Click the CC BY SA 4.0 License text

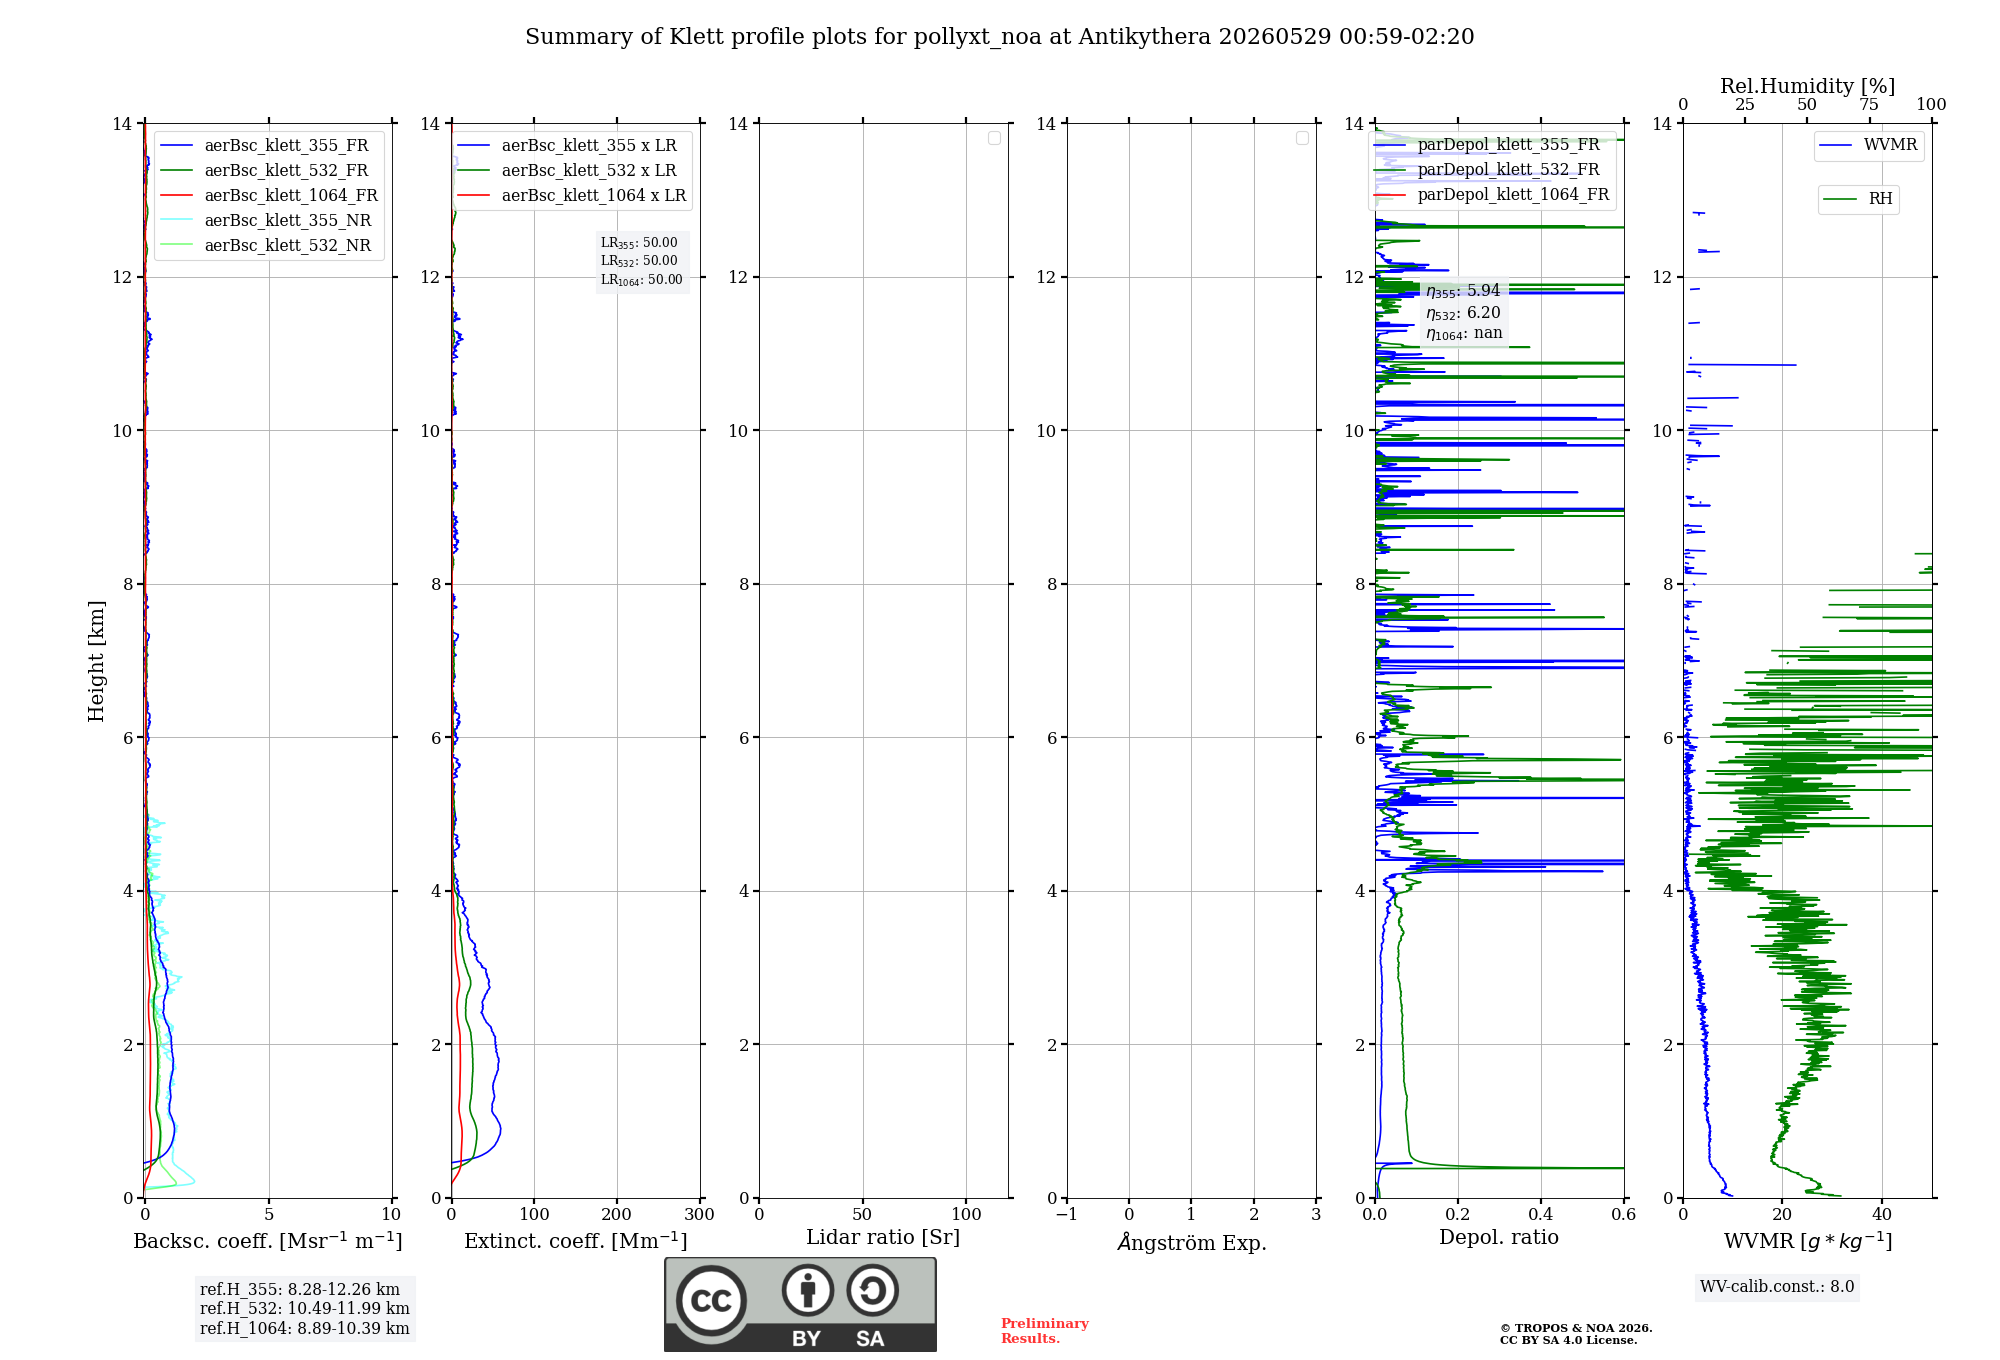point(1568,1340)
